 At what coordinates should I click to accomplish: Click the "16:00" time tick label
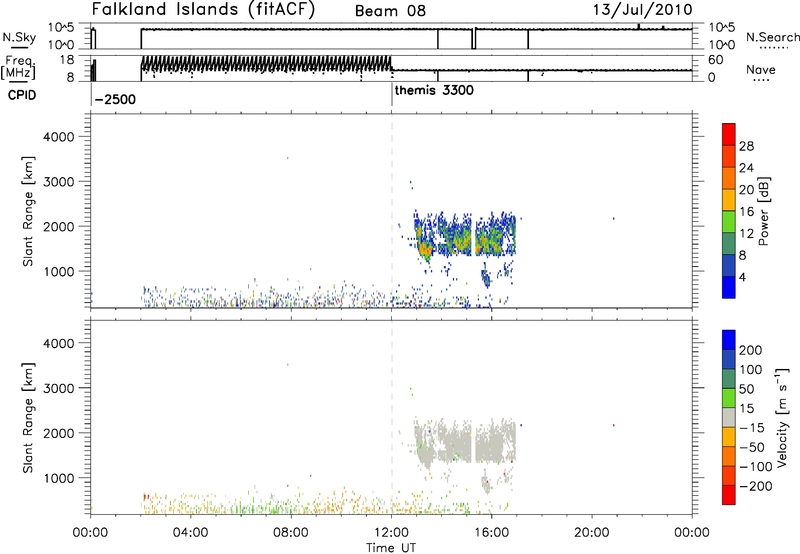(491, 533)
